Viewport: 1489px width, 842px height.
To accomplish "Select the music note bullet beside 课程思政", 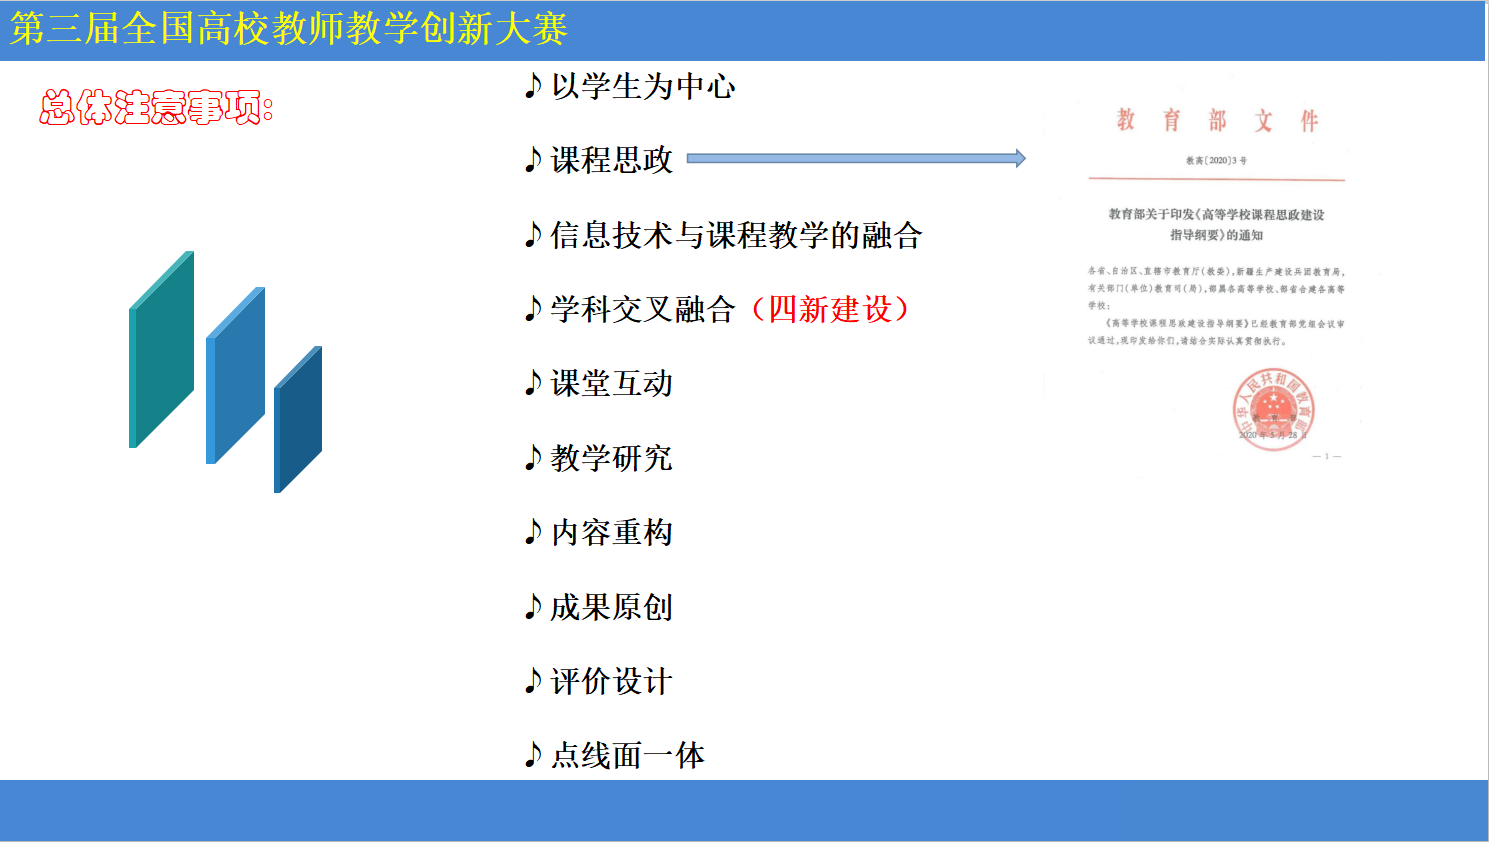I will coord(533,161).
